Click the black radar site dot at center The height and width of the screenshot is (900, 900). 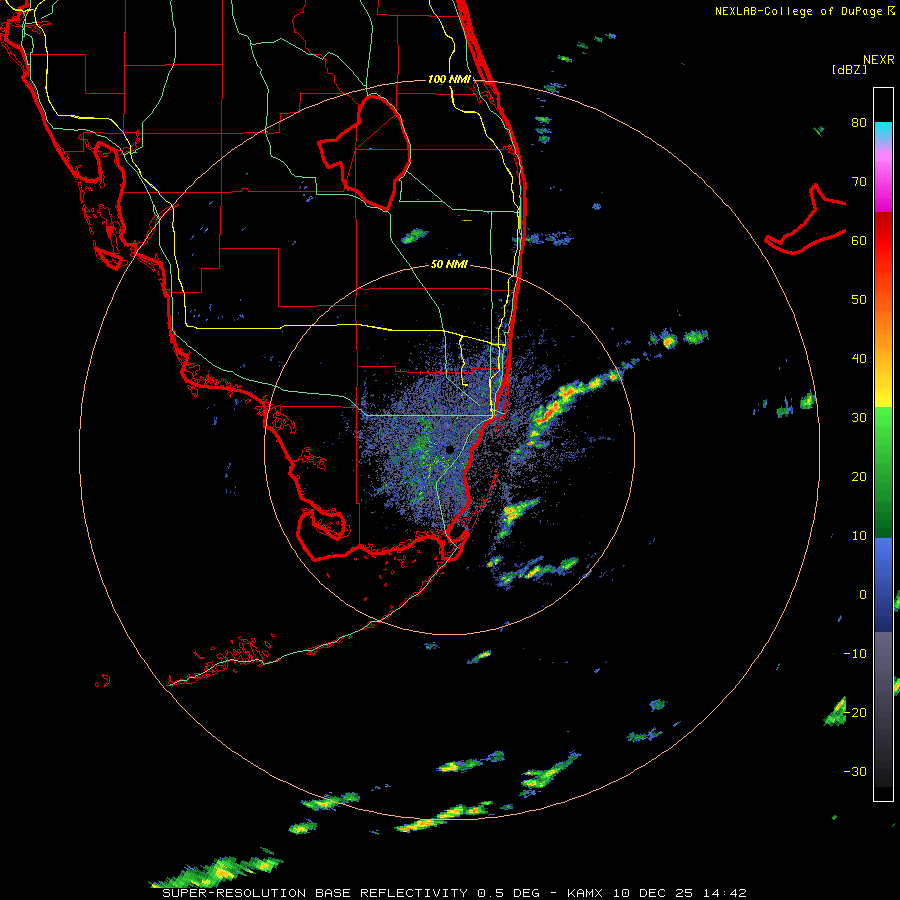[450, 449]
